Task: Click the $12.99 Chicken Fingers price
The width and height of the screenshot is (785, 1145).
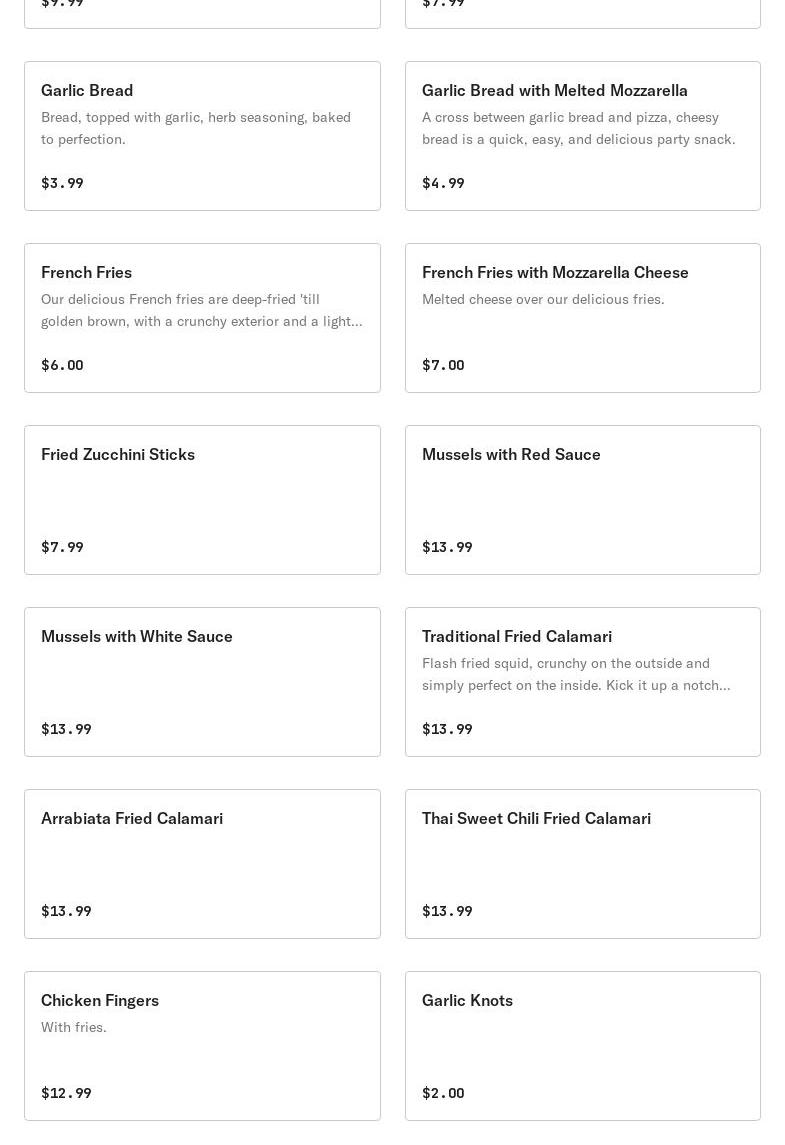Action: pos(66,1093)
